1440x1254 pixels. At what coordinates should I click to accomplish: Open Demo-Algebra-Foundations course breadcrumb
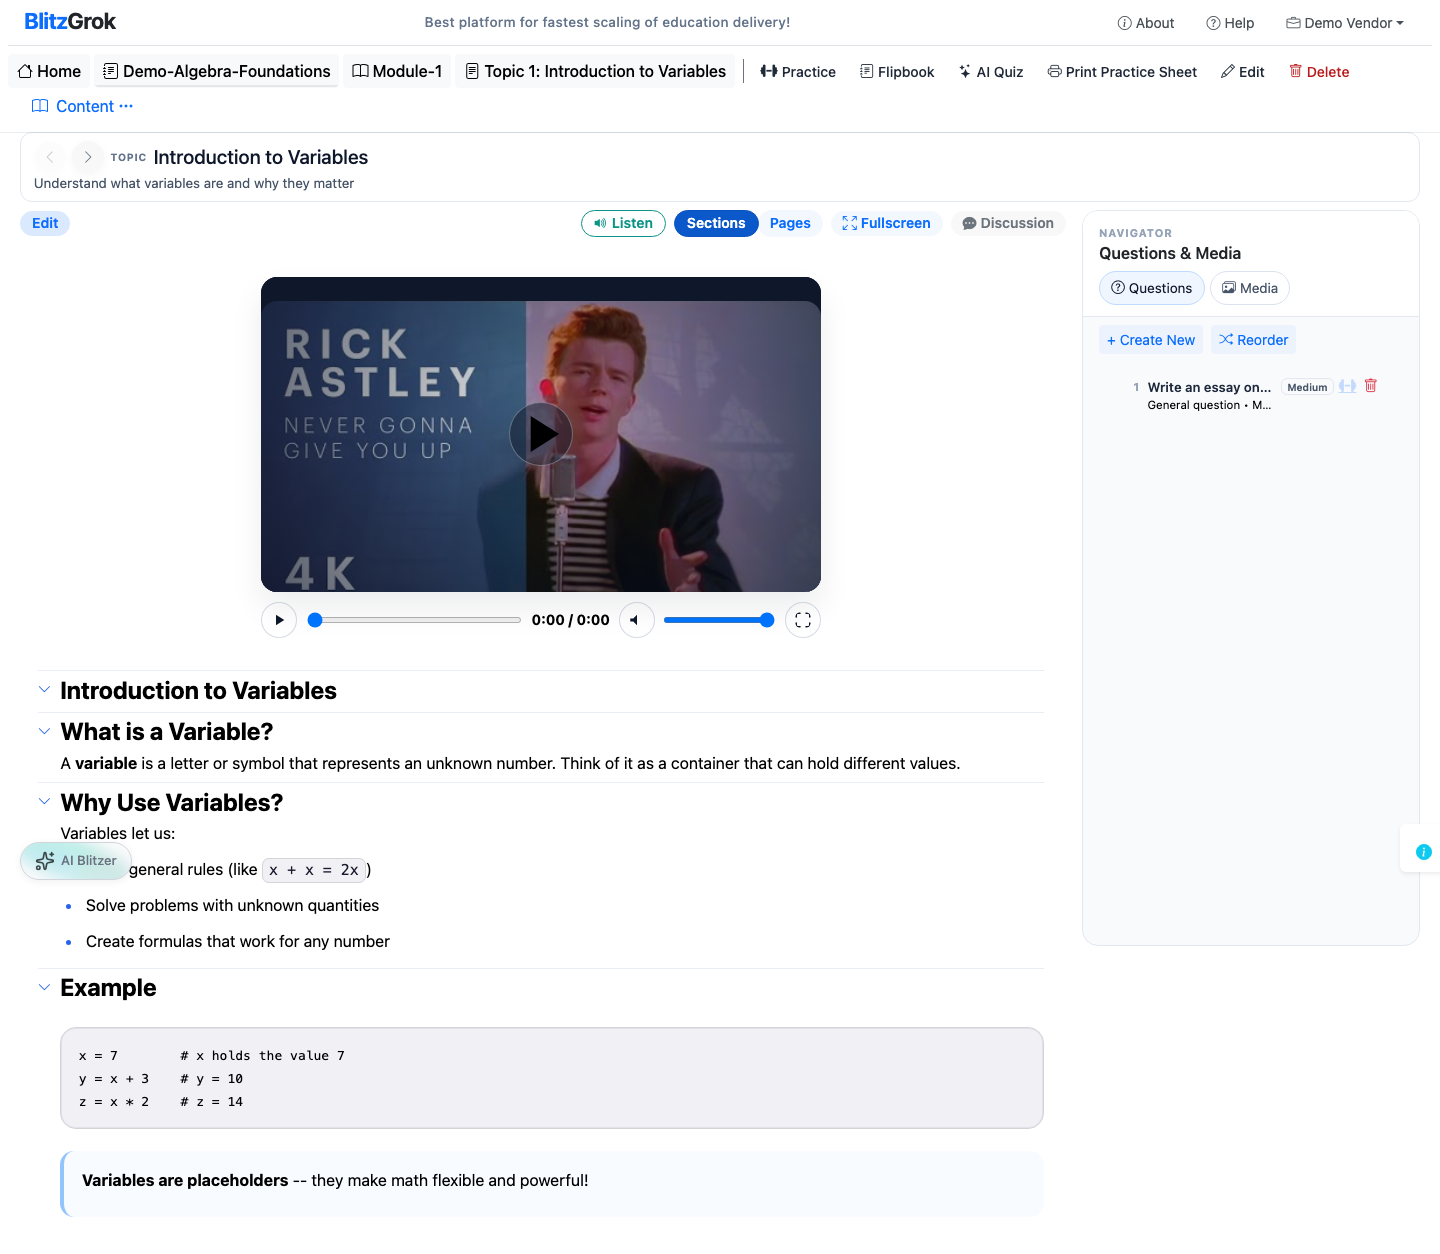(x=216, y=71)
